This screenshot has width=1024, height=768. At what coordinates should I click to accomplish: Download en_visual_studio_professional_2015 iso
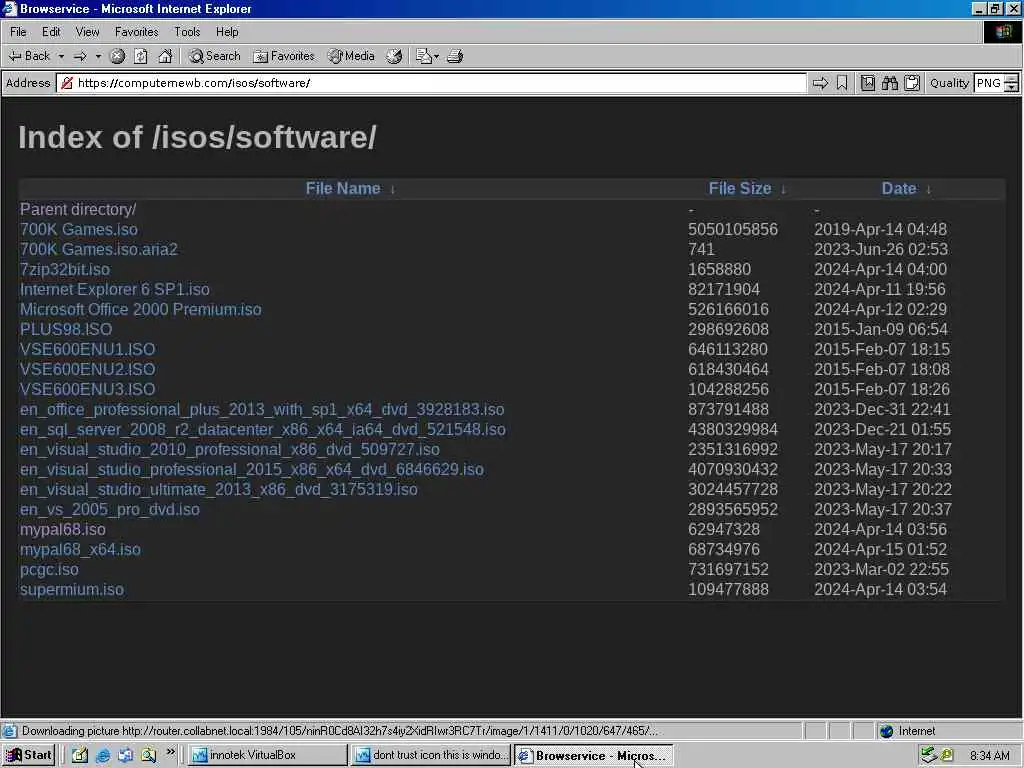251,470
